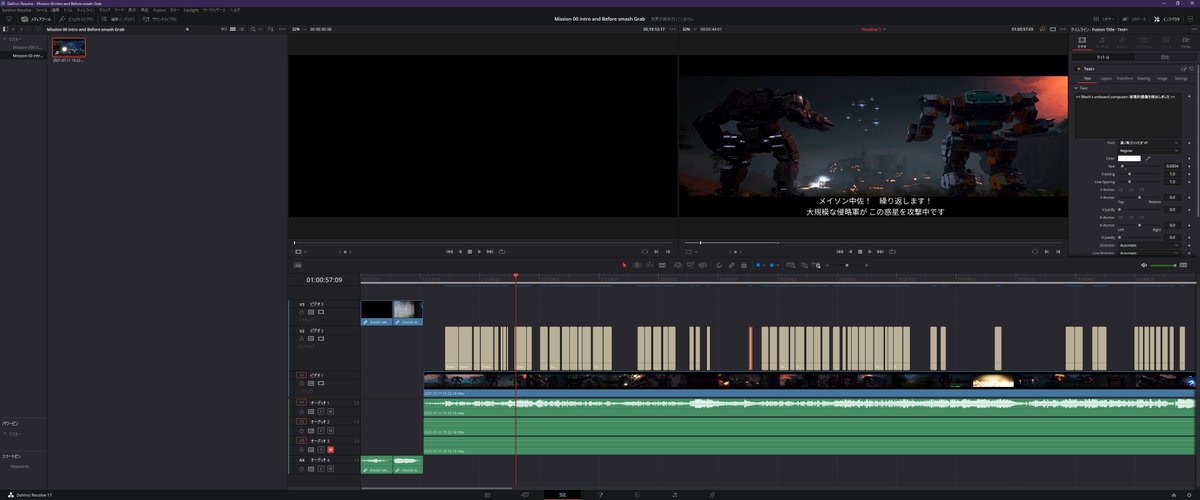Open the Fairlight music-note page icon
The image size is (1200, 500).
coord(674,494)
